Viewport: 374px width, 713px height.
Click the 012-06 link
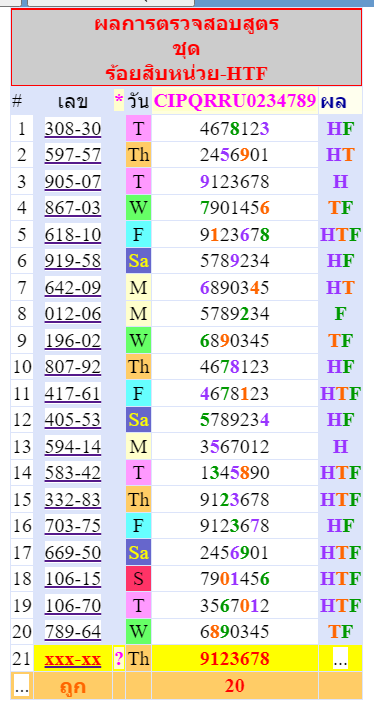pos(73,314)
